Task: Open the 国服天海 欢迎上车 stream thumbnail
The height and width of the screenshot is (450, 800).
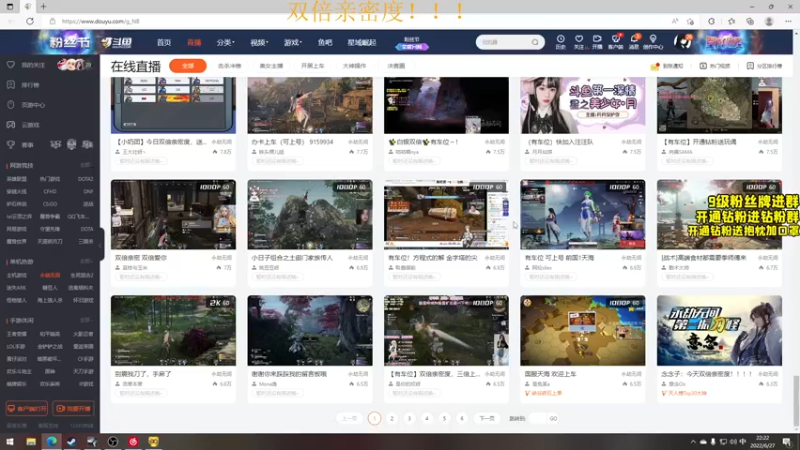Action: 583,330
